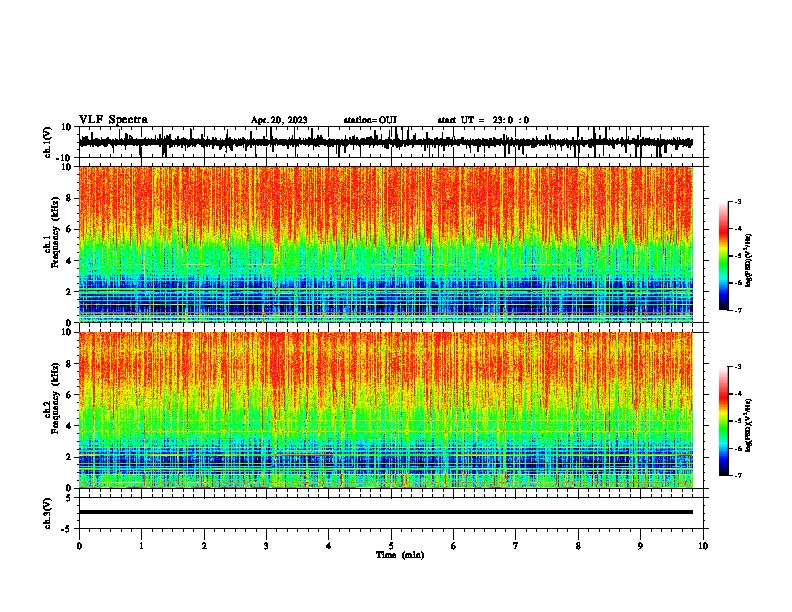
Task: Select the date "Apr. 20, 2023"
Action: (279, 120)
